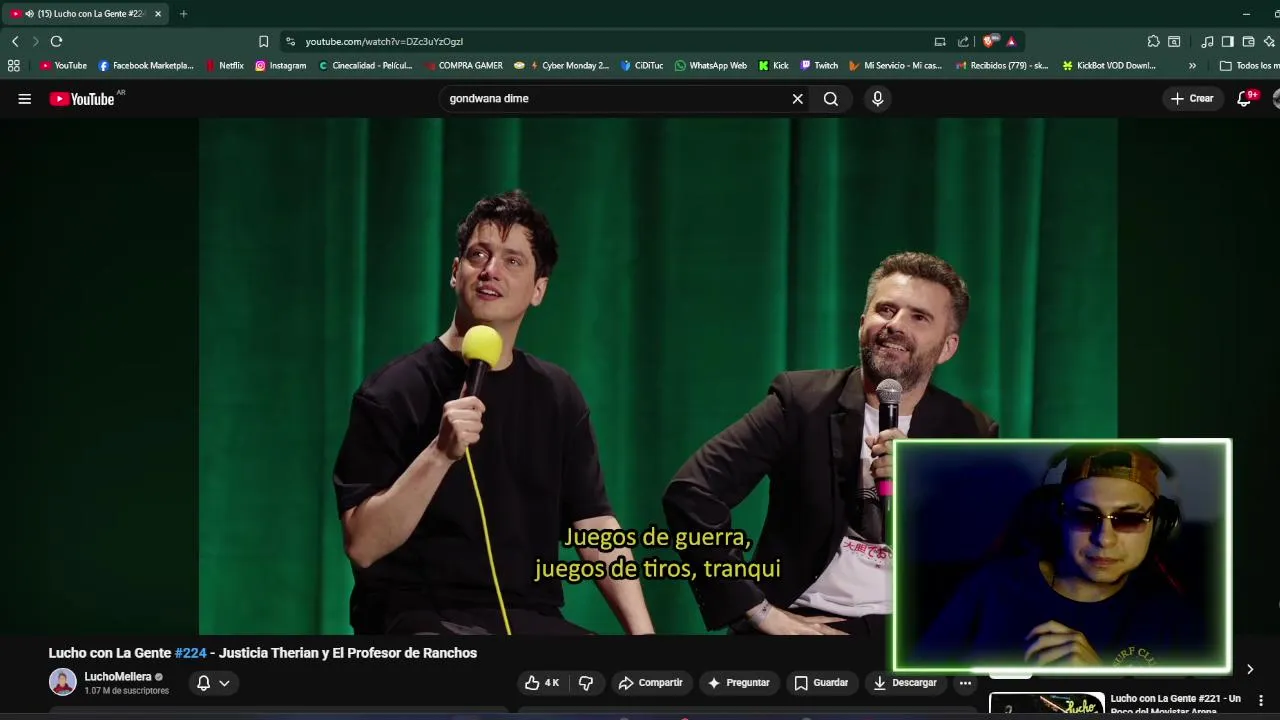Open the Netflix bookmark

(225, 65)
